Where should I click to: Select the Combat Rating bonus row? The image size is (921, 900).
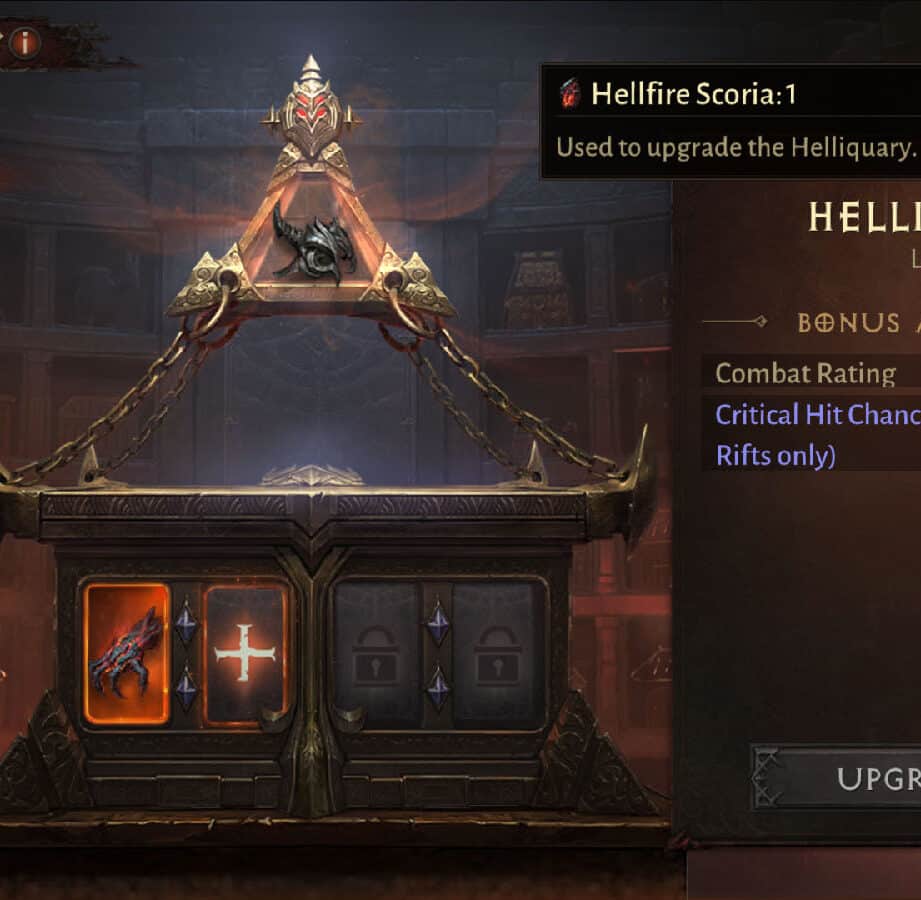pos(811,374)
